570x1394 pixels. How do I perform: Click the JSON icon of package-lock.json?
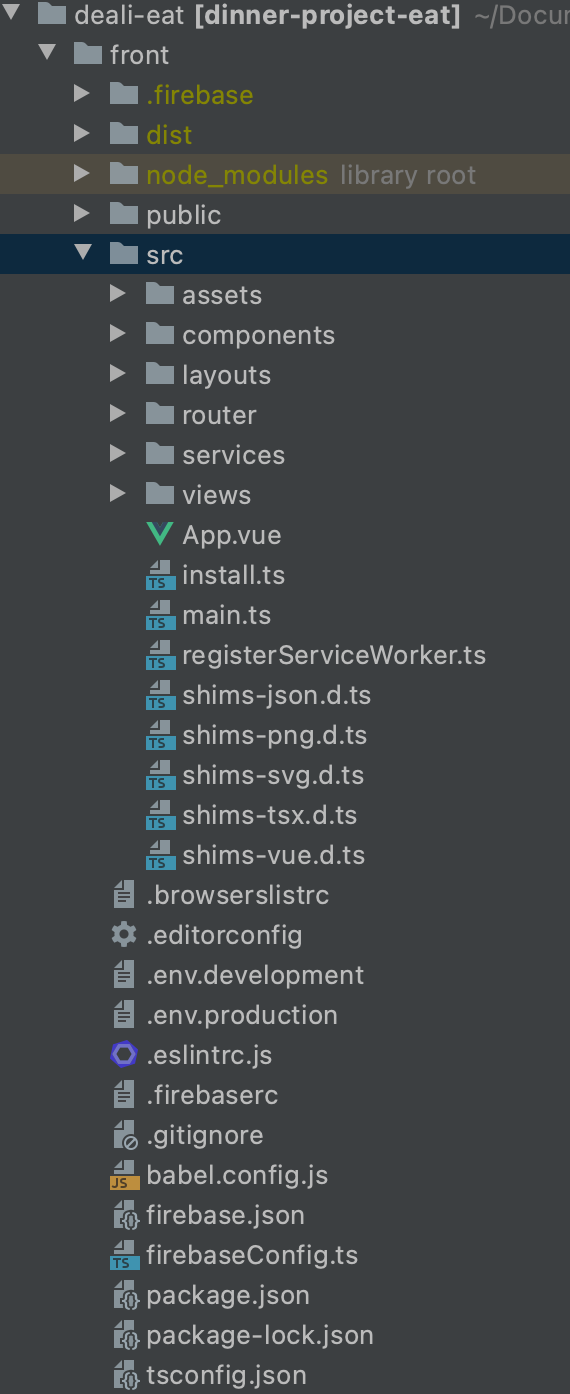pos(126,1336)
